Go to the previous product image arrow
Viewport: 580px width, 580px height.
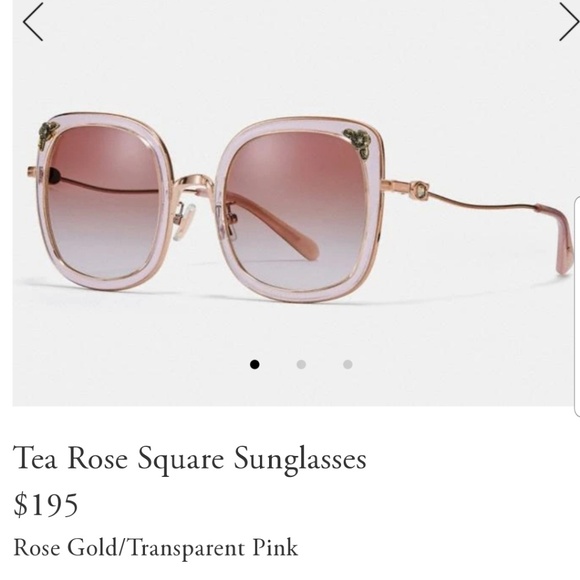[x=33, y=21]
